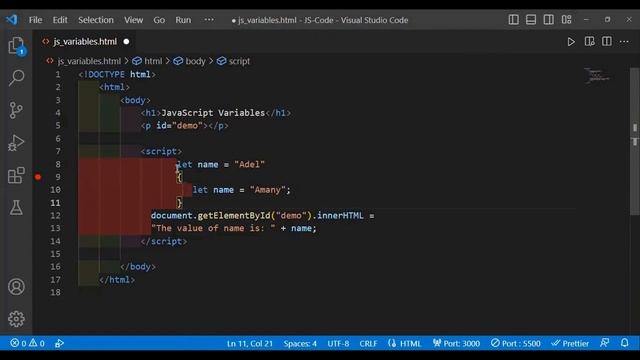
Task: Toggle secondary side bar layout icon
Action: point(549,20)
